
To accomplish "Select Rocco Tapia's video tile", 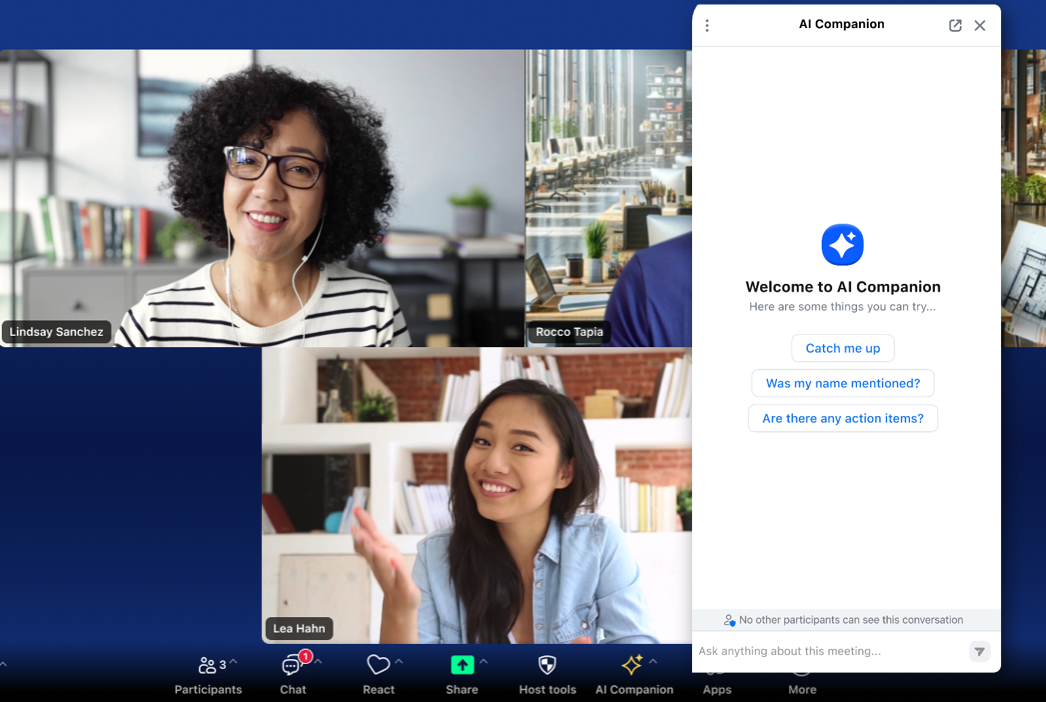I will 608,198.
